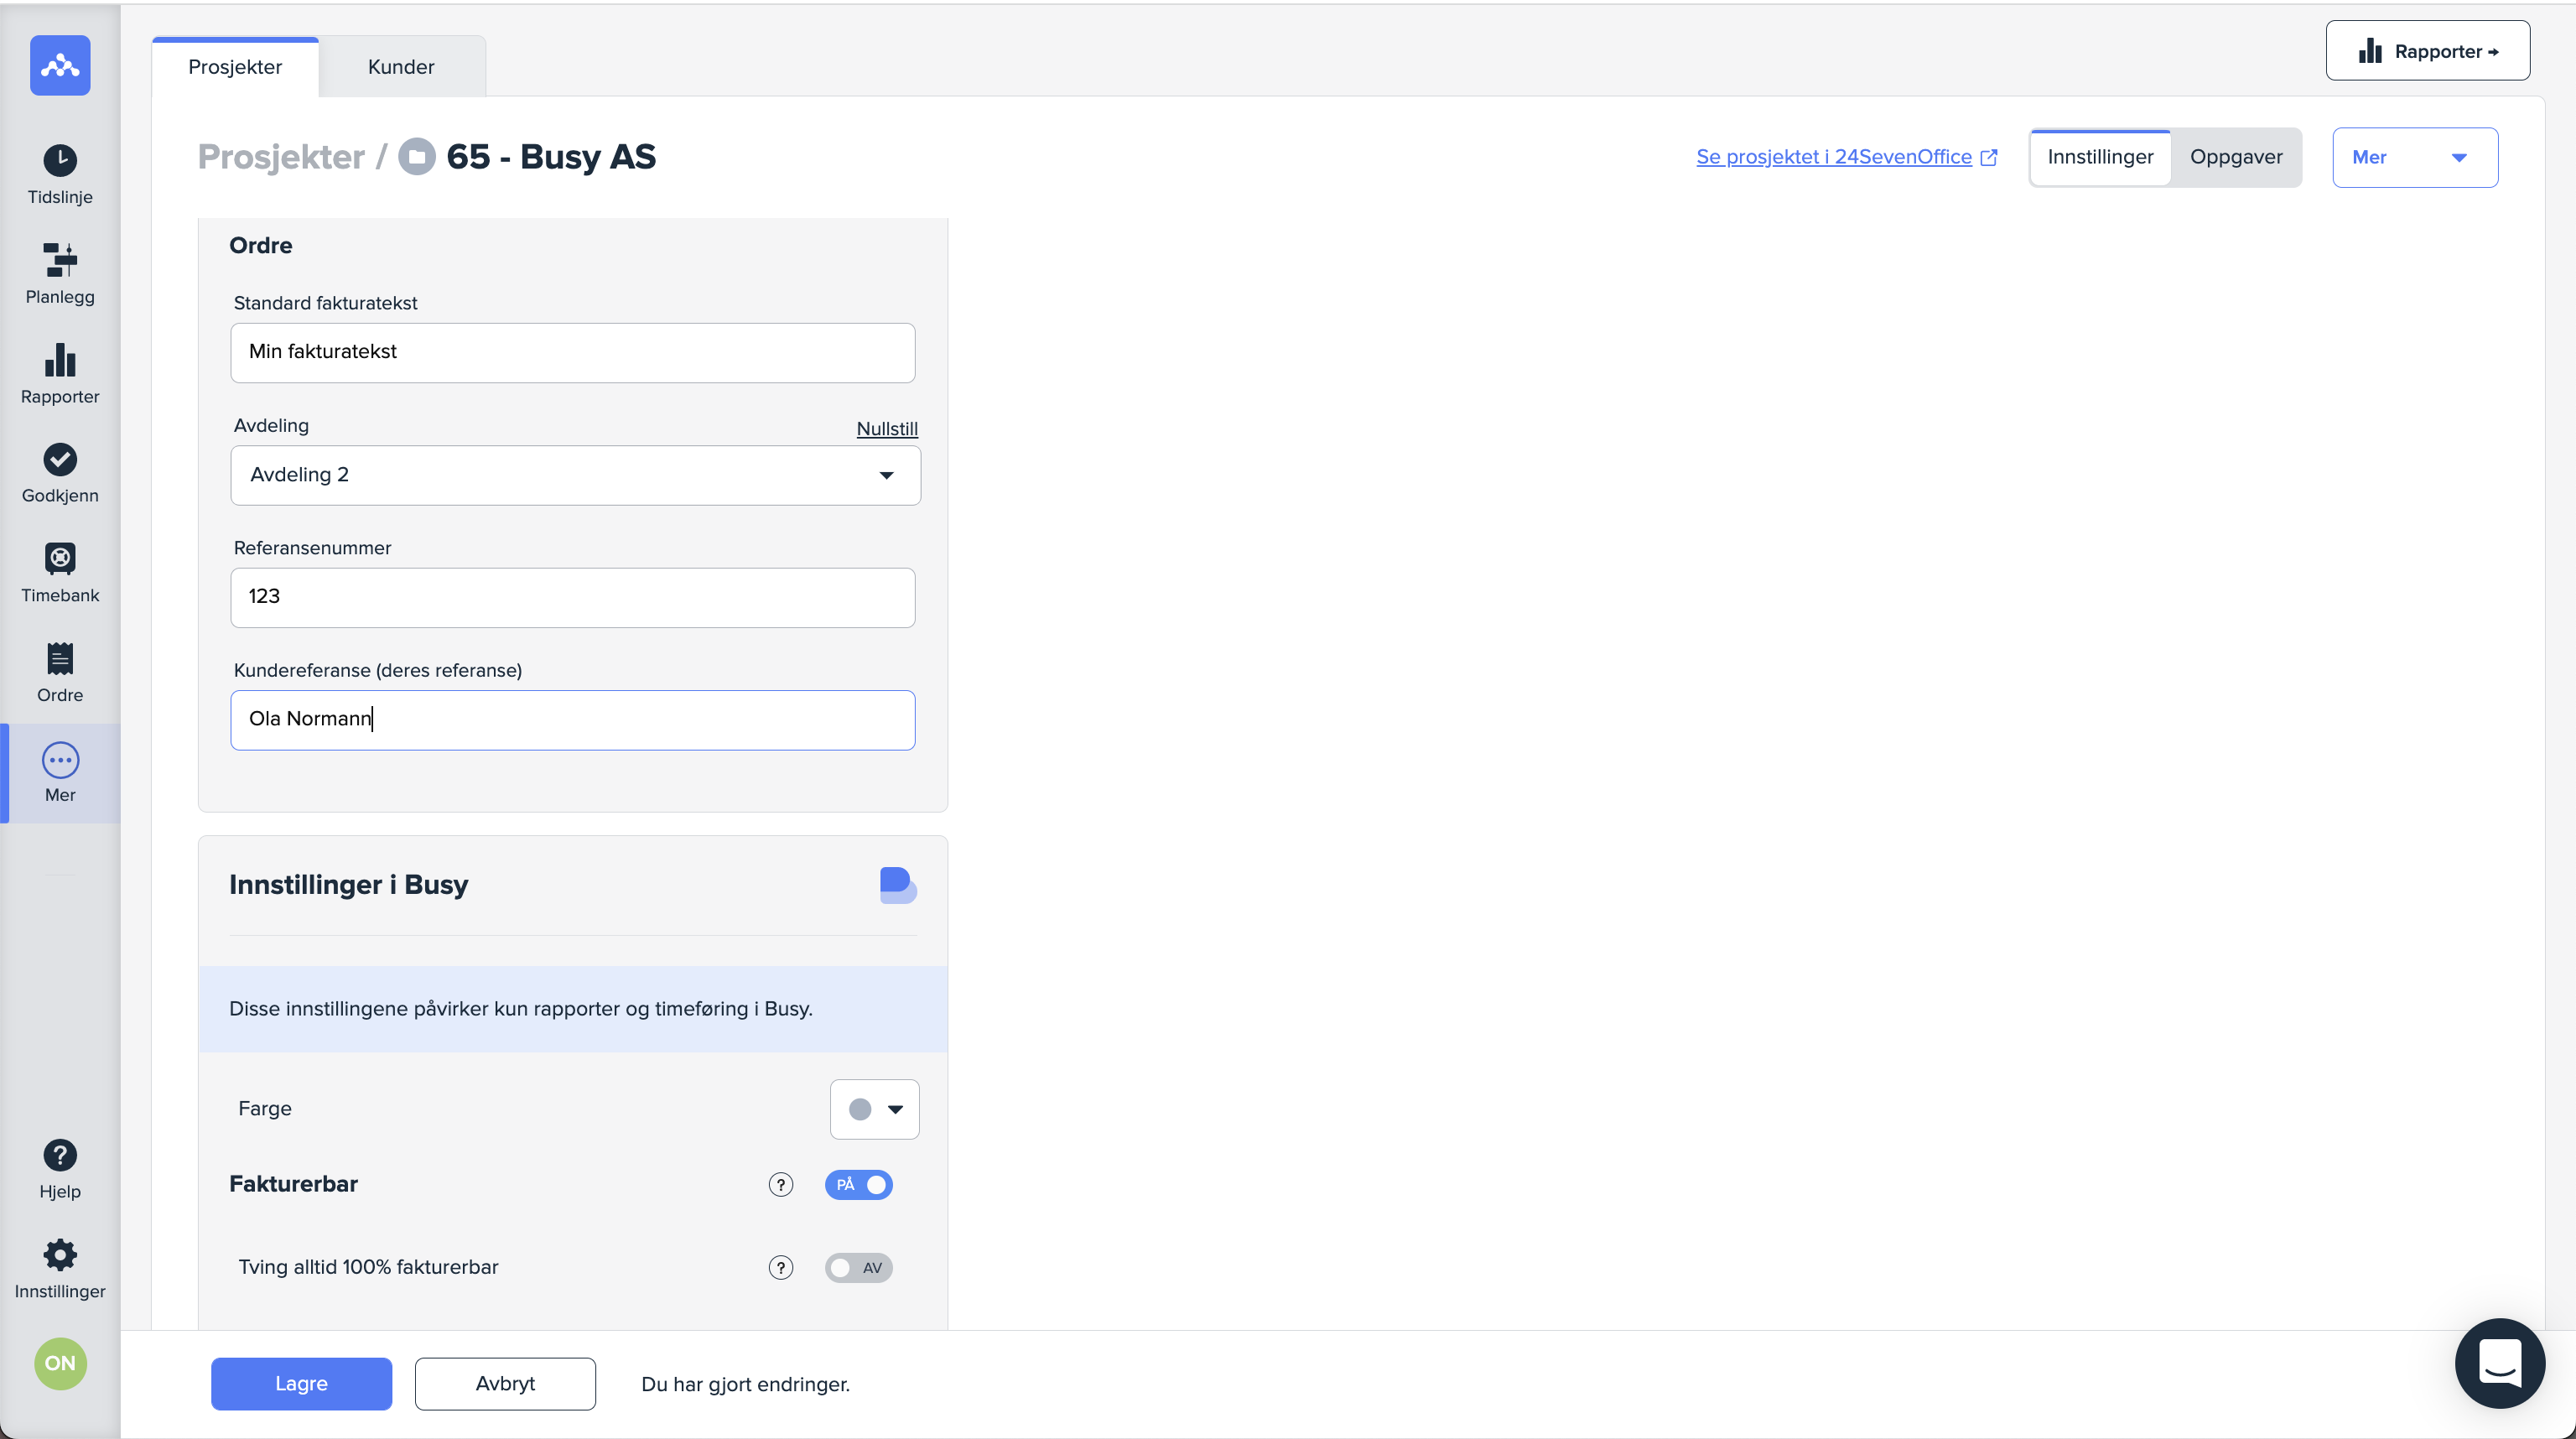Click the Rapporter button at top right
Screen dimensions: 2576x1439
pos(2428,51)
